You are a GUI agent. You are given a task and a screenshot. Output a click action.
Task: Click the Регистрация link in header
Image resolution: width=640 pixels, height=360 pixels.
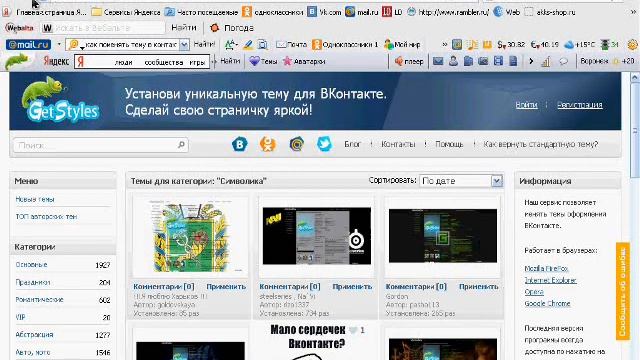pos(580,105)
